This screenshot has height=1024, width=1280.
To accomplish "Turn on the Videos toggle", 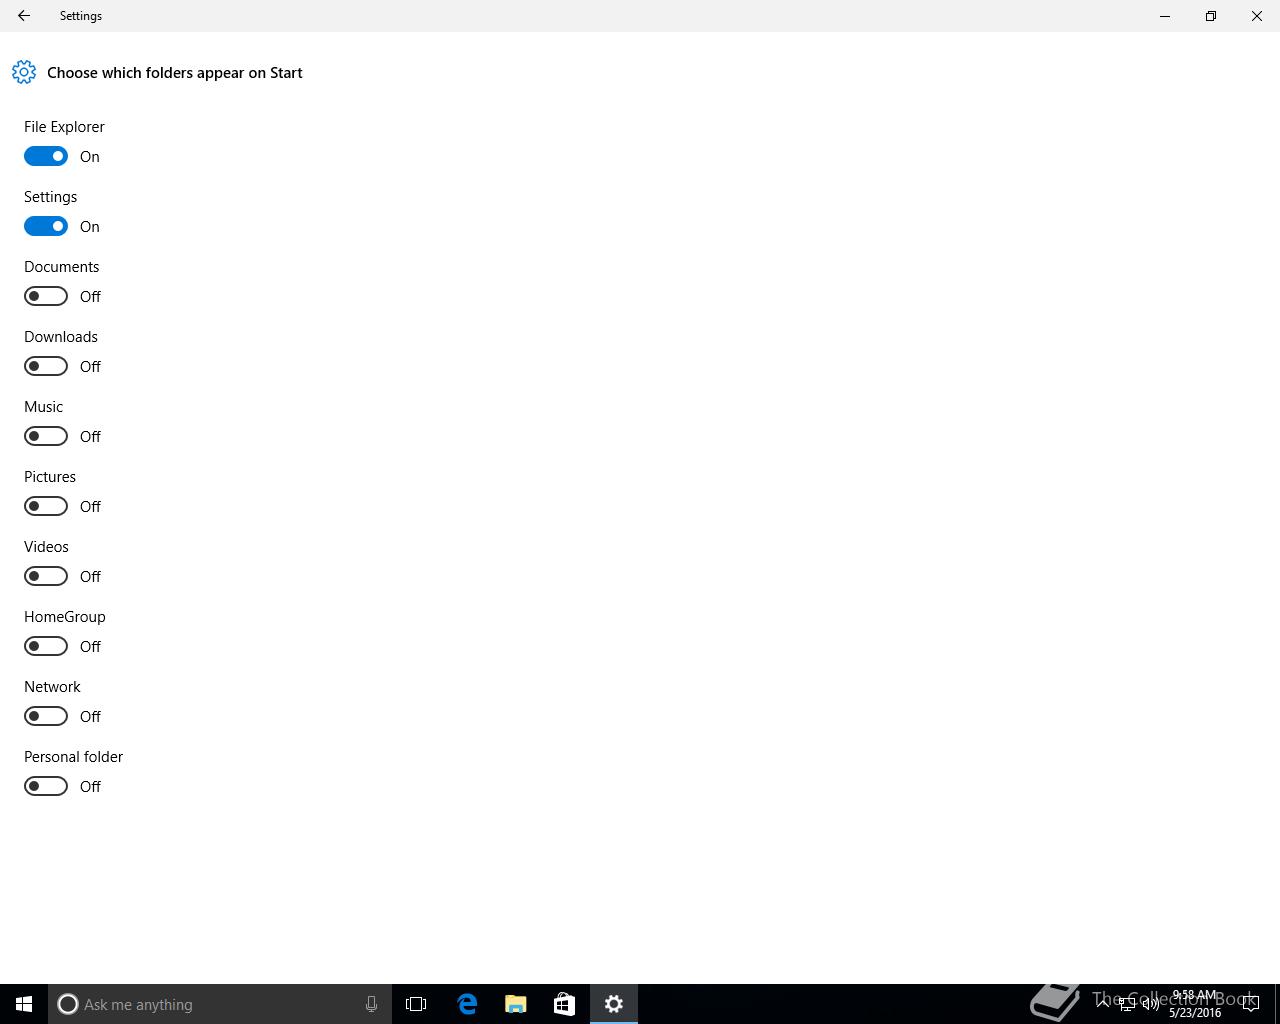I will coord(46,576).
